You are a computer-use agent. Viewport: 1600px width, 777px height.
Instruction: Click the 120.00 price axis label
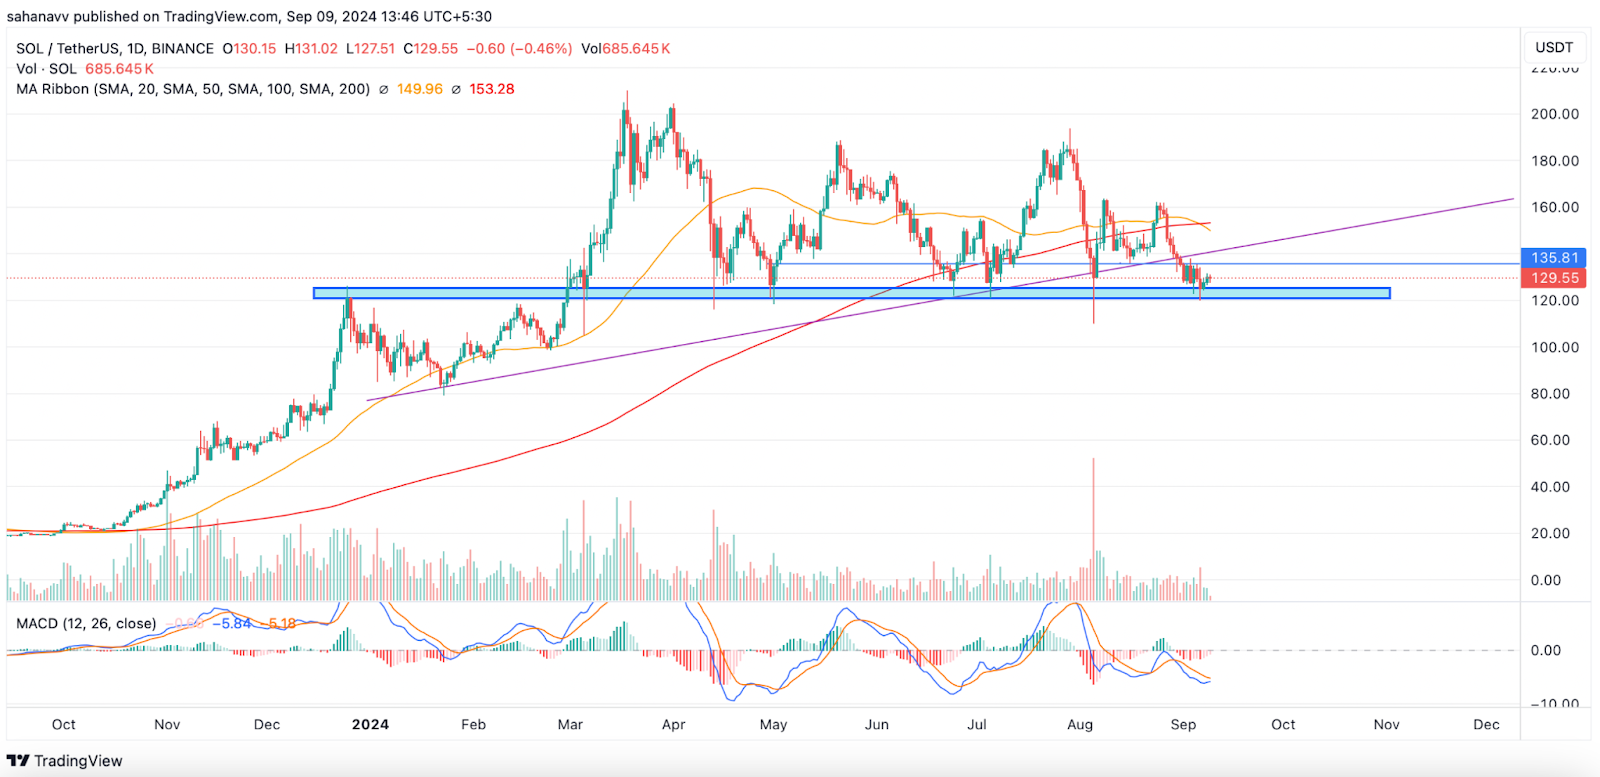1555,300
